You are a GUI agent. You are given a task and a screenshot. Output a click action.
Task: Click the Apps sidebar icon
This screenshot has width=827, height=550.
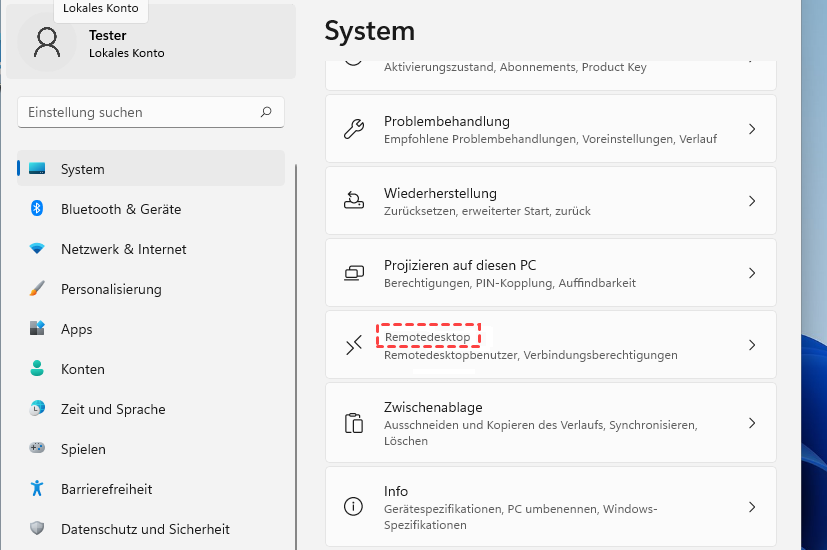(37, 329)
